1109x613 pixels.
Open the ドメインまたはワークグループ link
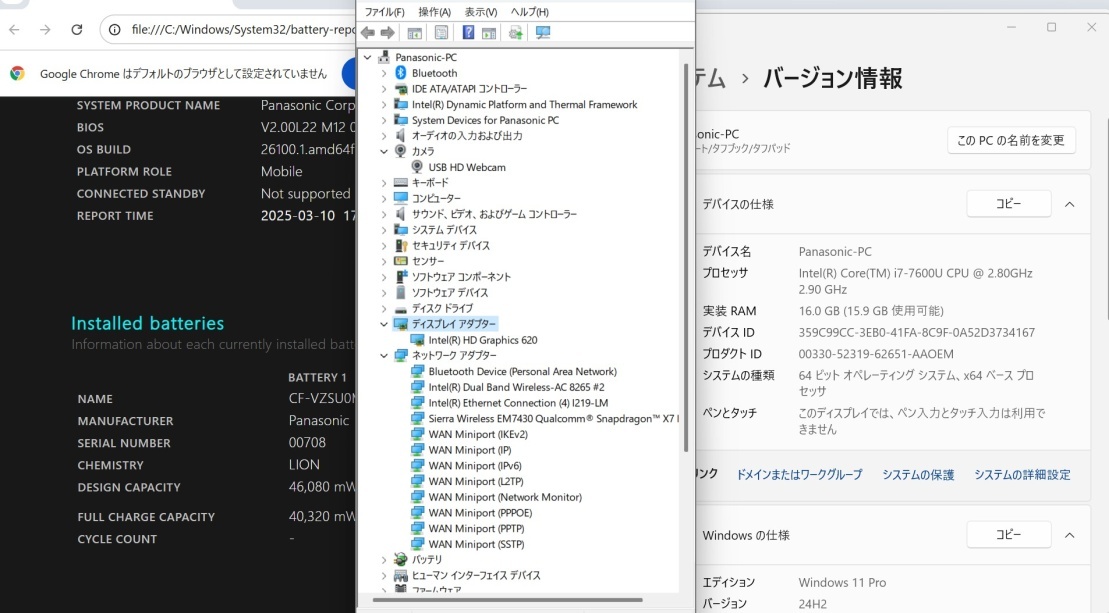799,474
